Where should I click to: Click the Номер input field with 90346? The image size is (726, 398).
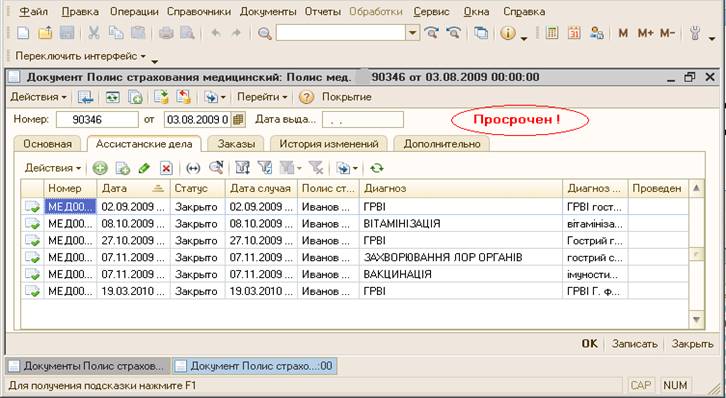pyautogui.click(x=97, y=119)
